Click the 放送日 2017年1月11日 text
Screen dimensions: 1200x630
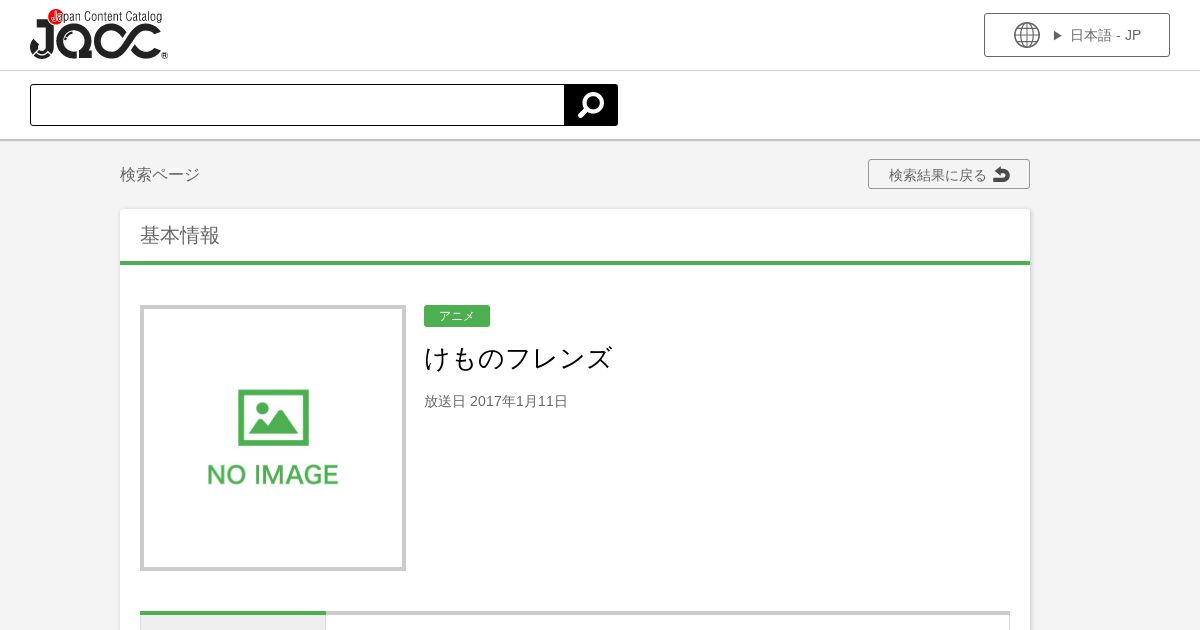click(x=496, y=401)
